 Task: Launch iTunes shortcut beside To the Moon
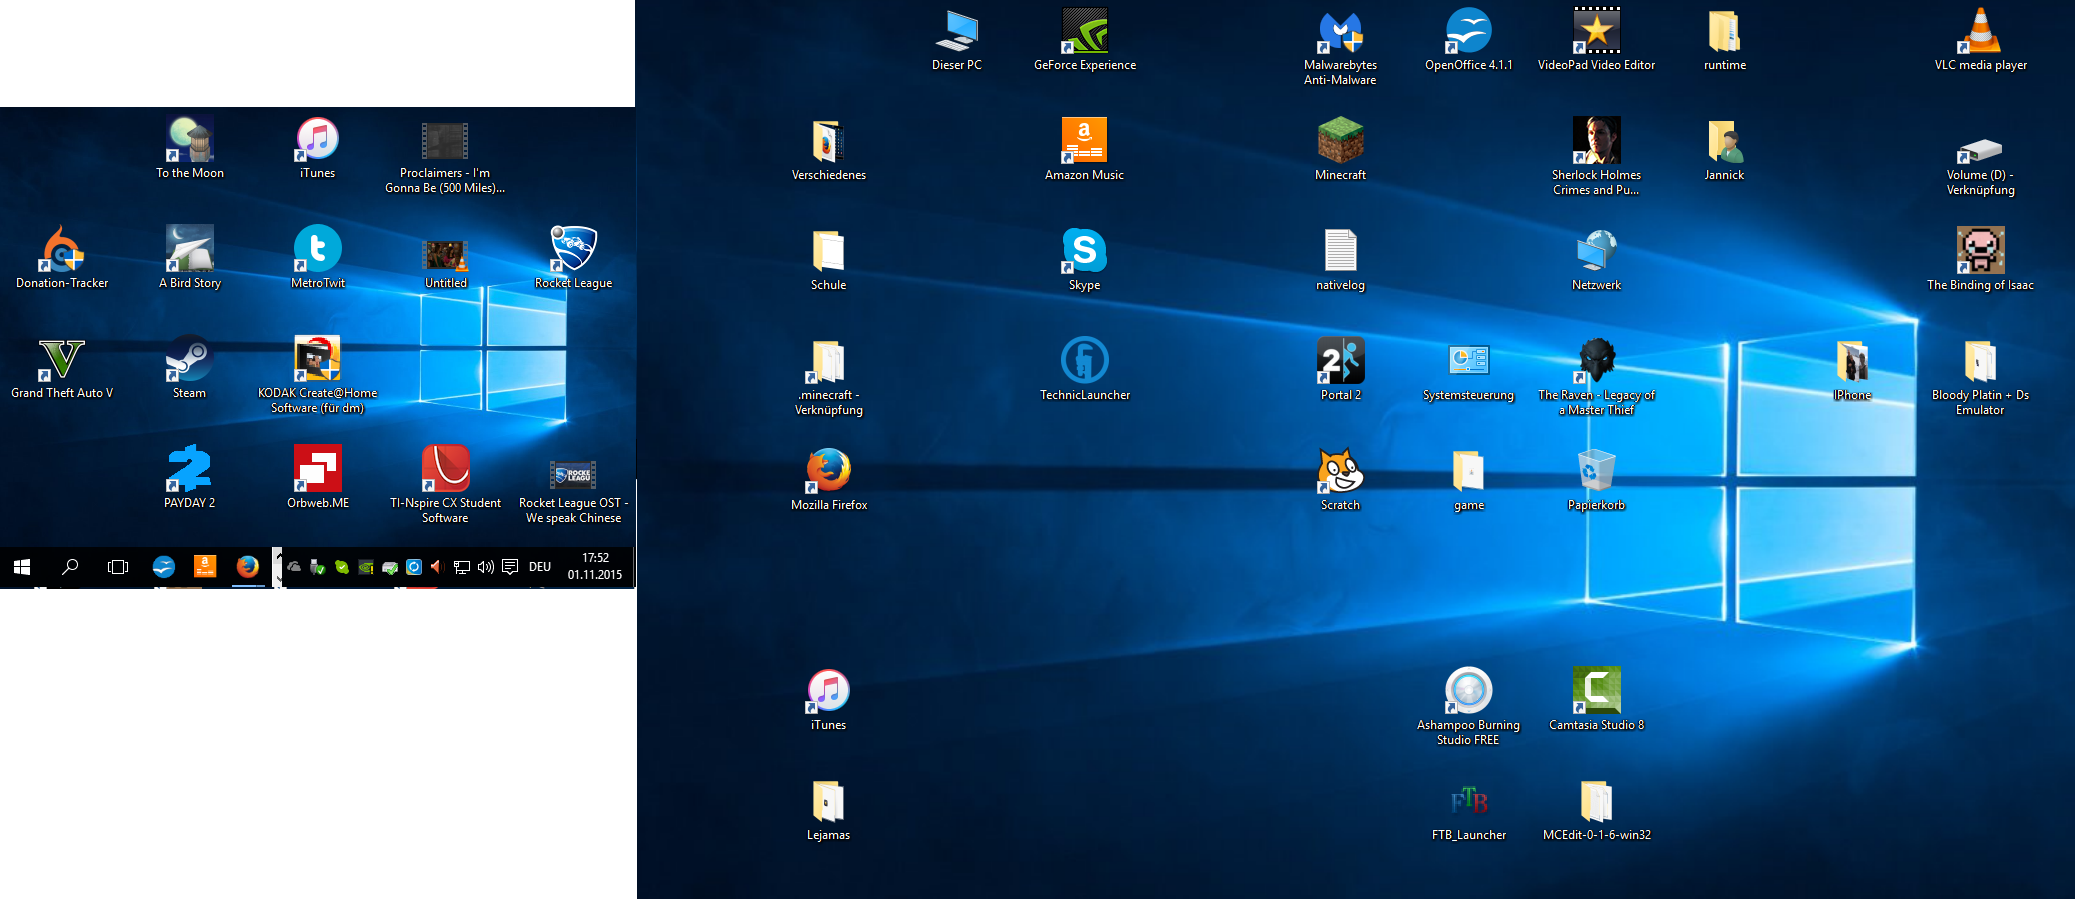tap(318, 148)
